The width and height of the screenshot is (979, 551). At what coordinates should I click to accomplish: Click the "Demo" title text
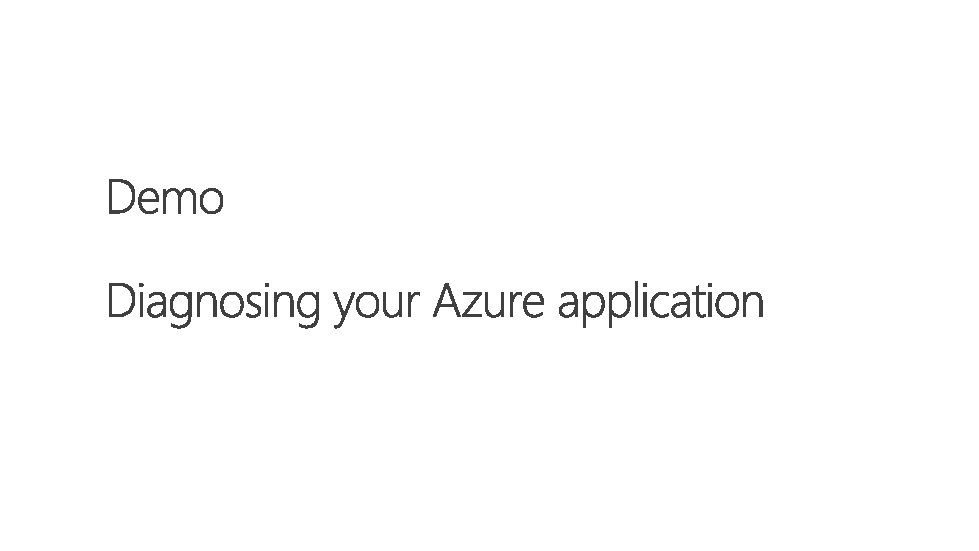(x=165, y=197)
